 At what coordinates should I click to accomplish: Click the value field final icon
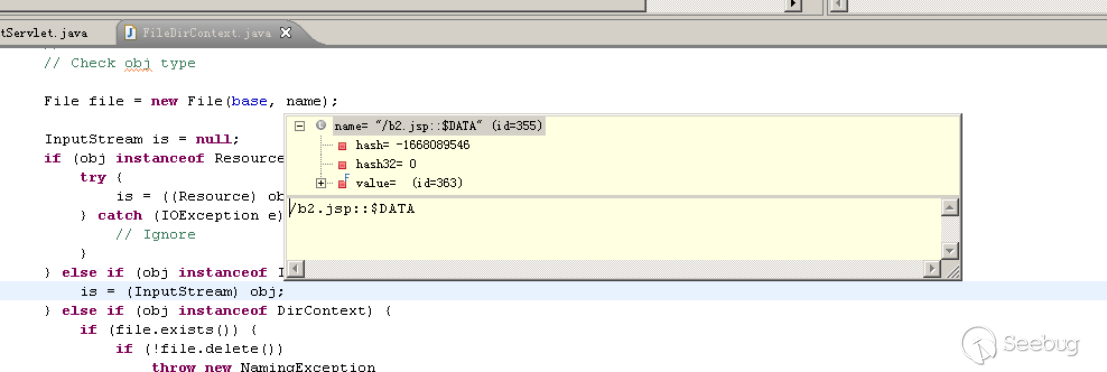pyautogui.click(x=343, y=183)
